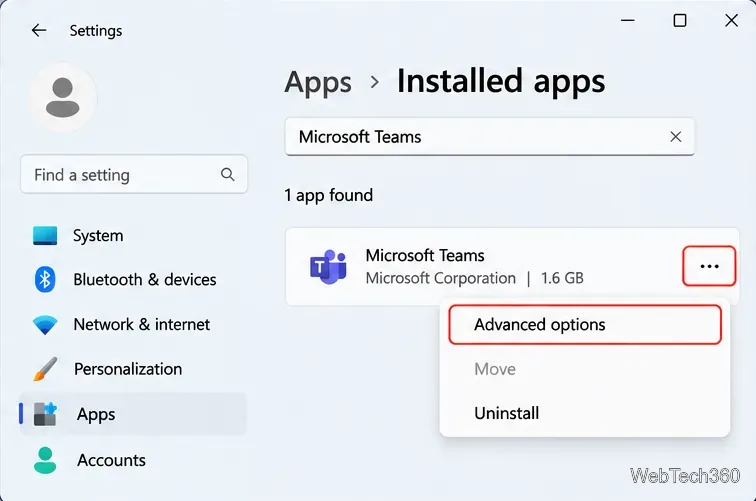
Task: Choose Advanced options from the menu
Action: pyautogui.click(x=585, y=325)
